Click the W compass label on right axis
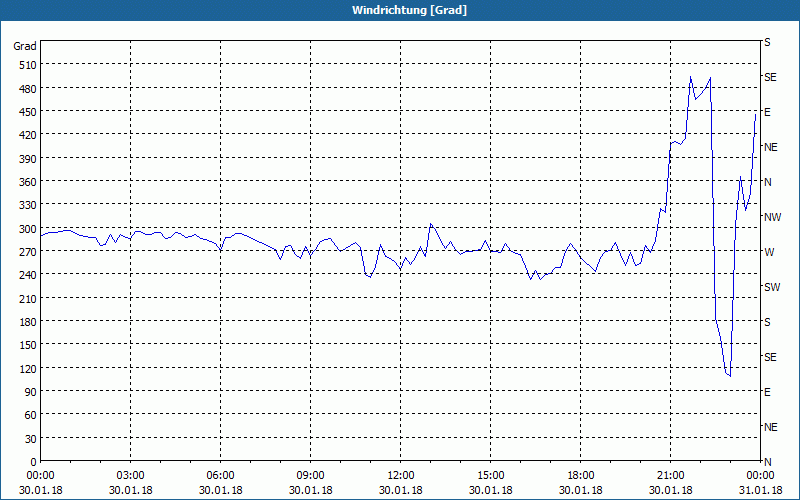The image size is (800, 500). [x=769, y=252]
